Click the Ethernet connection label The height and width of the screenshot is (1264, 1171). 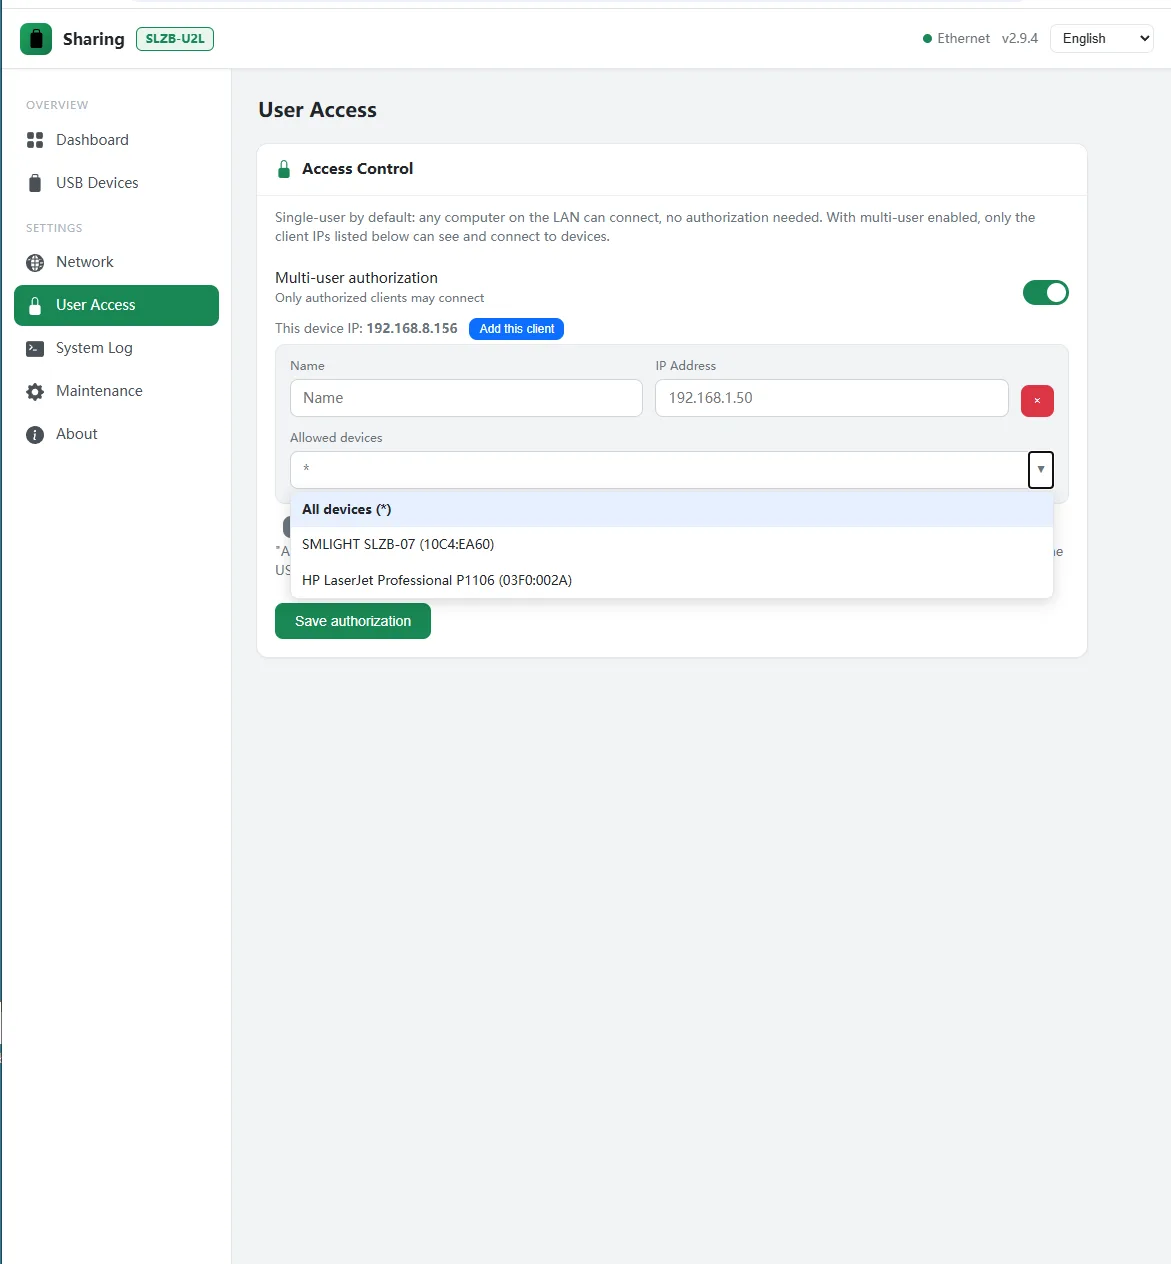pyautogui.click(x=964, y=39)
